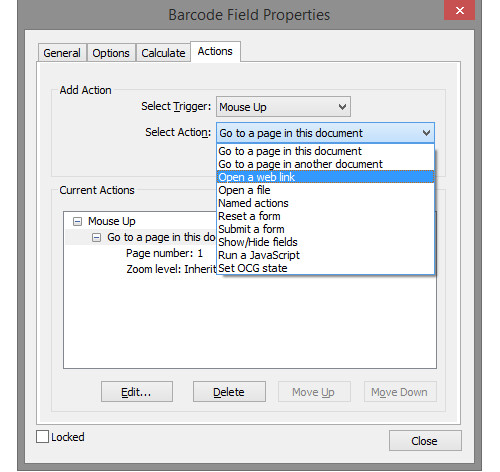This screenshot has width=500, height=472.
Task: Open the Select Trigger dropdown arrow
Action: (342, 107)
